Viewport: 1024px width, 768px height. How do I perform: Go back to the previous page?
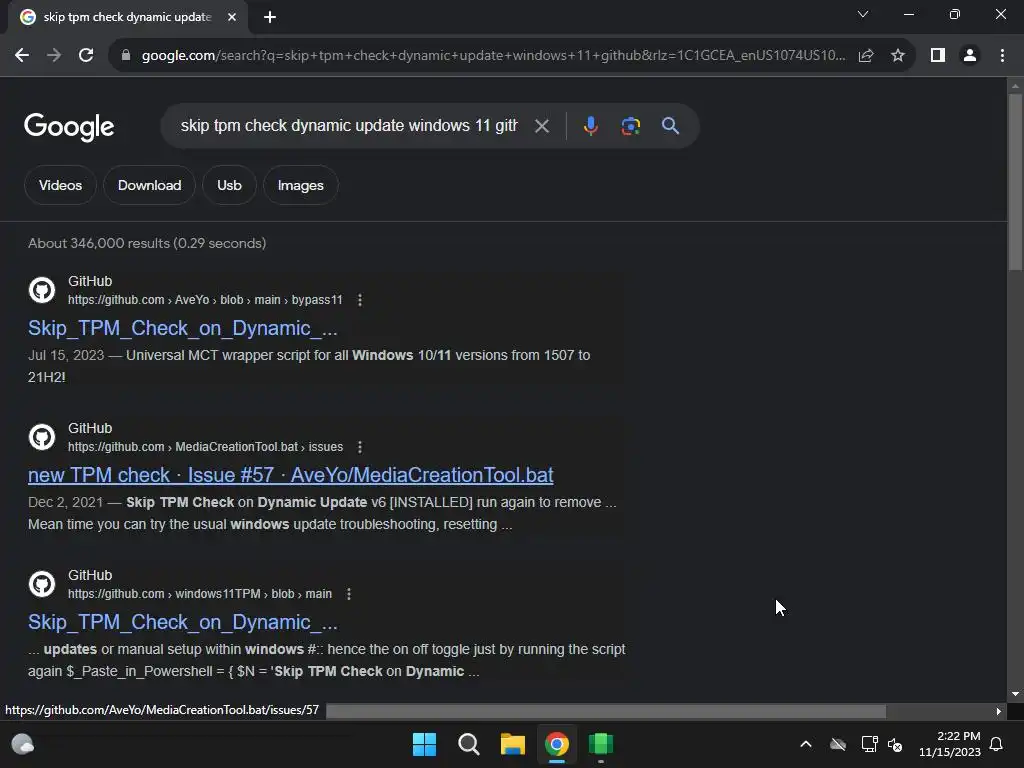tap(22, 56)
